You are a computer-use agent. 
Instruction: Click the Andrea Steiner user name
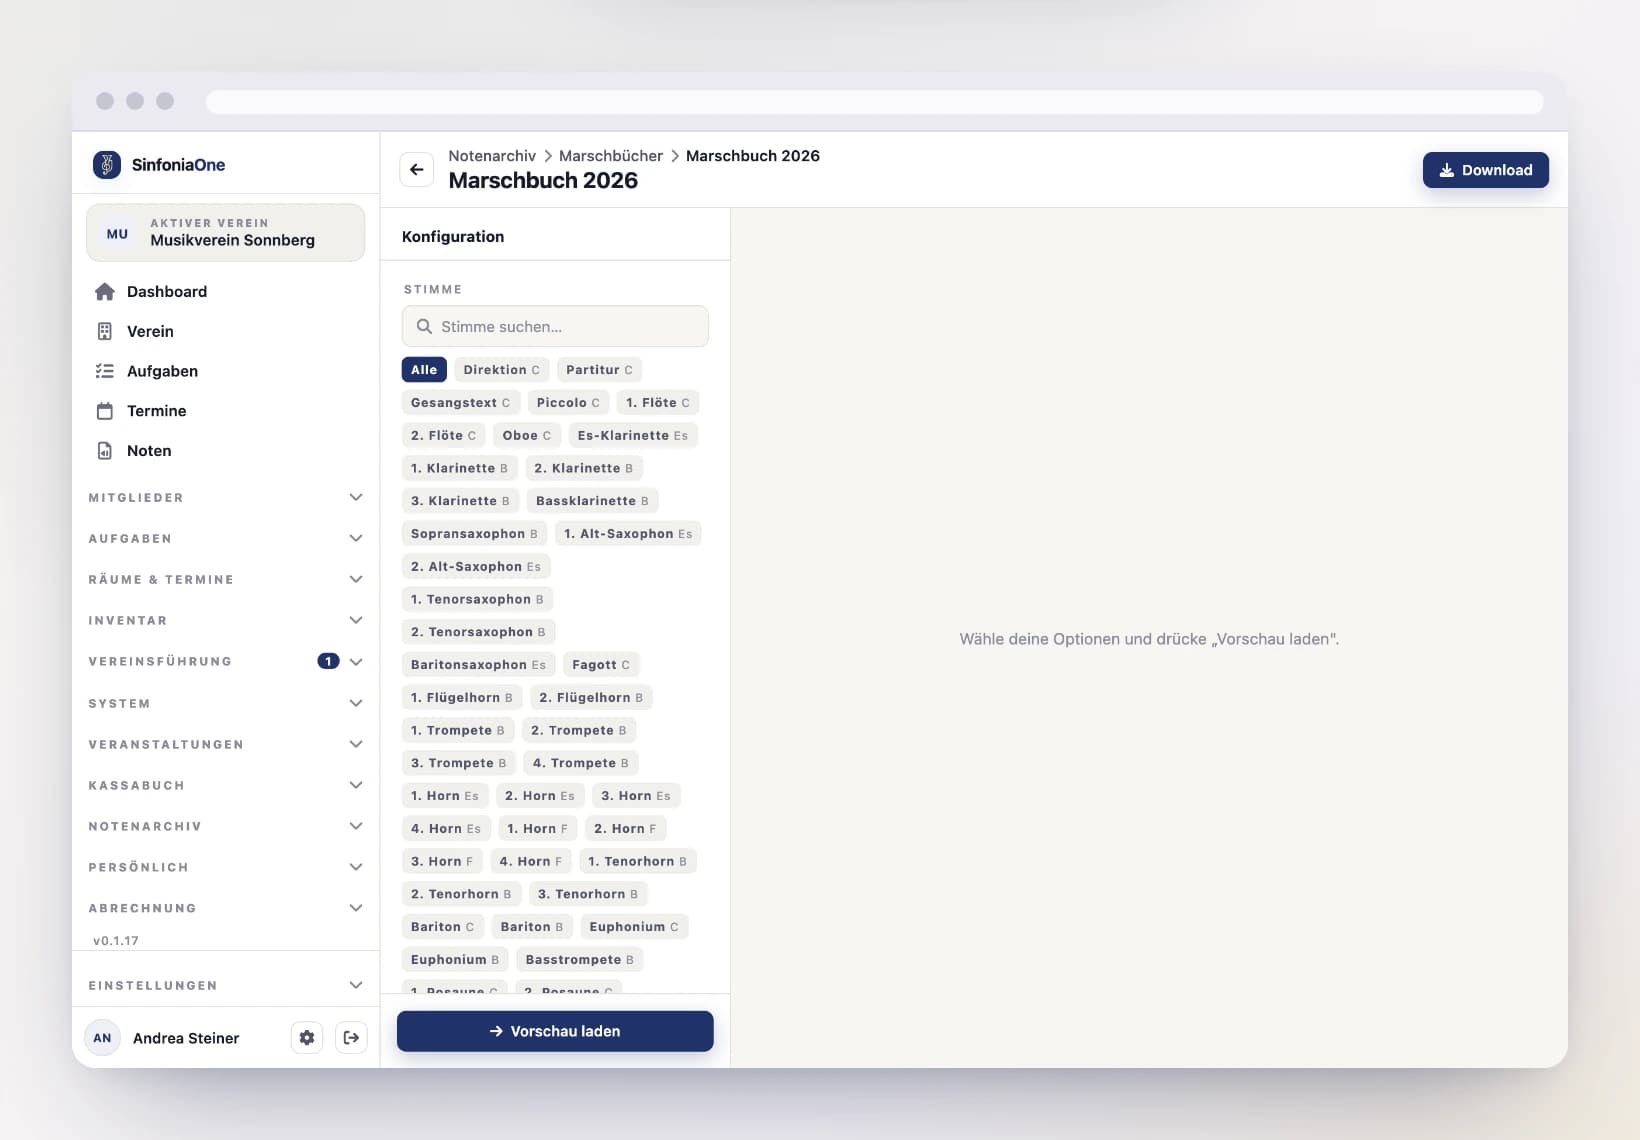tap(186, 1038)
